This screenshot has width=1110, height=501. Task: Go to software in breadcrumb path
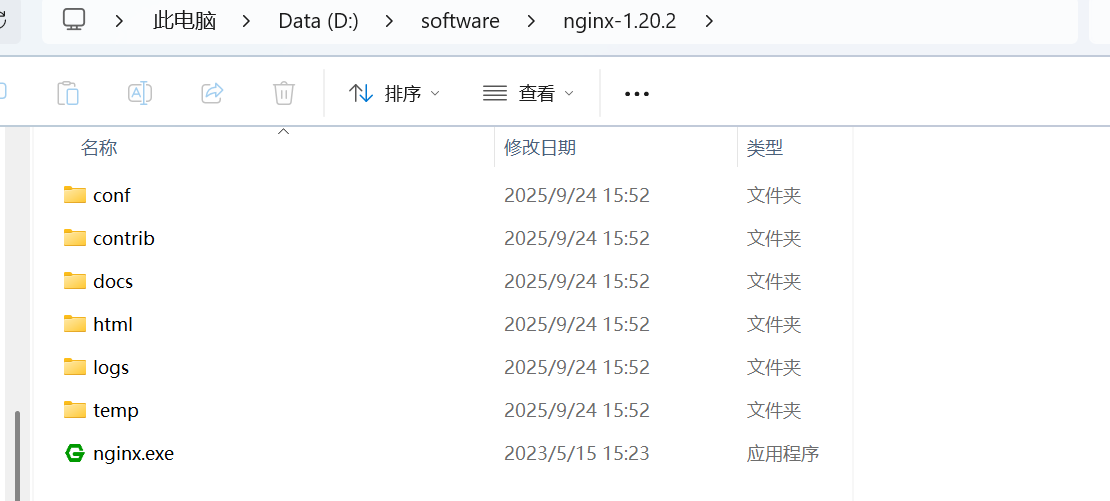coord(460,21)
